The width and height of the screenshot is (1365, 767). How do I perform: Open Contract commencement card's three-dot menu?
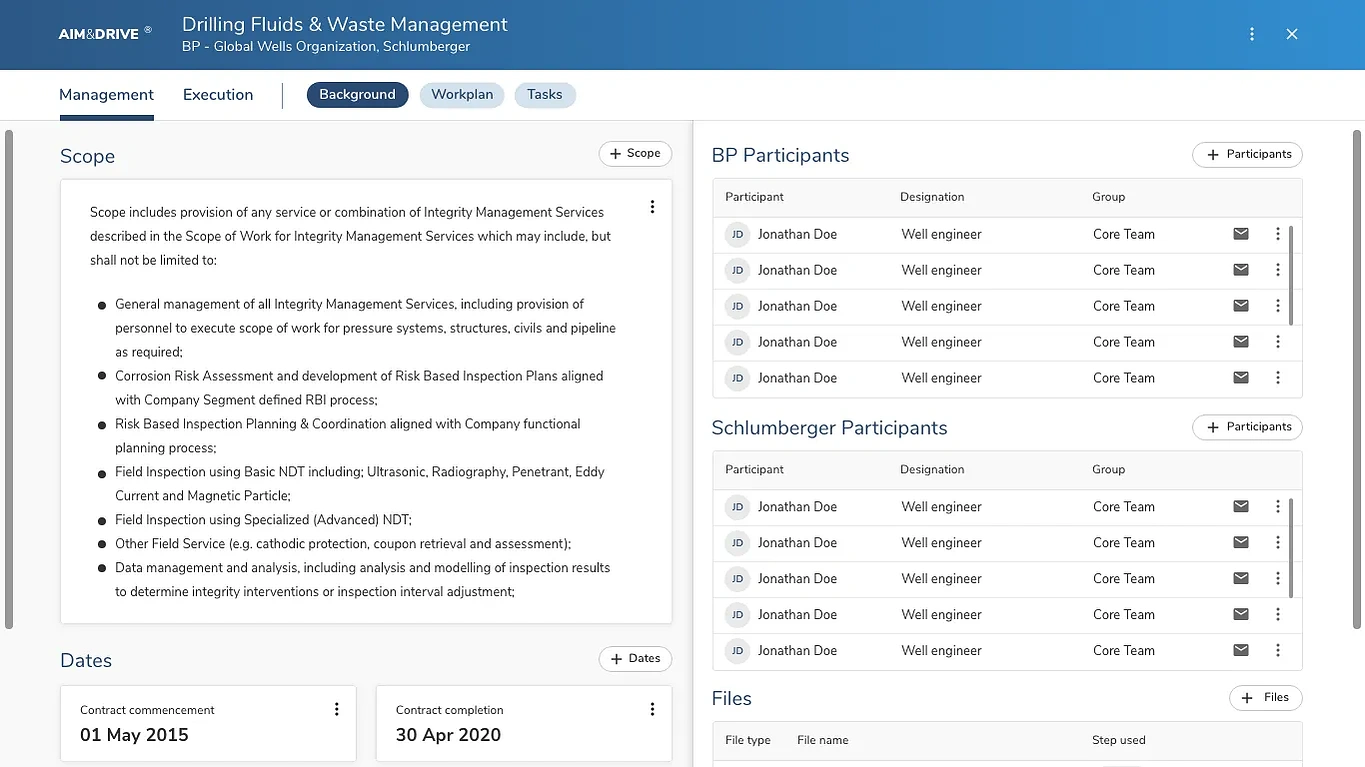pyautogui.click(x=337, y=709)
